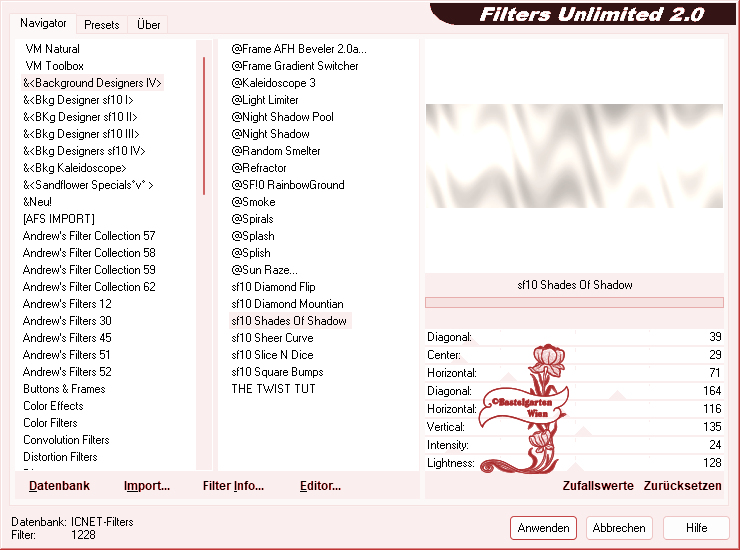The height and width of the screenshot is (550, 740).
Task: Choose sf10 Diamond Flip filter
Action: click(x=273, y=287)
